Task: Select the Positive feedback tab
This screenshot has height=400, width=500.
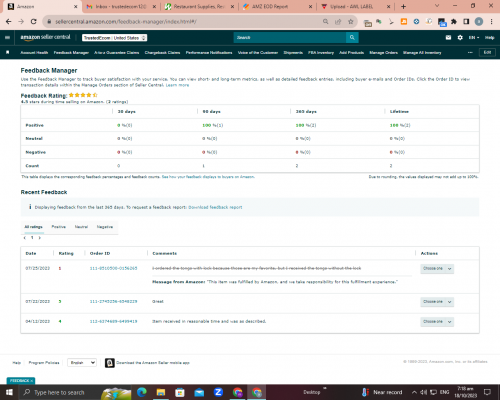Action: pos(59,227)
